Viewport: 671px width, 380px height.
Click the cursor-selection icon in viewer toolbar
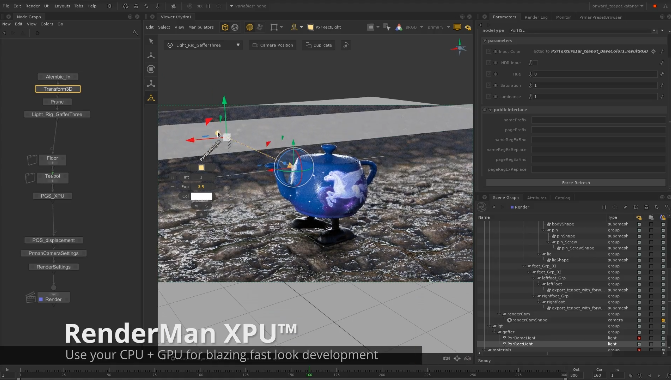pos(387,27)
